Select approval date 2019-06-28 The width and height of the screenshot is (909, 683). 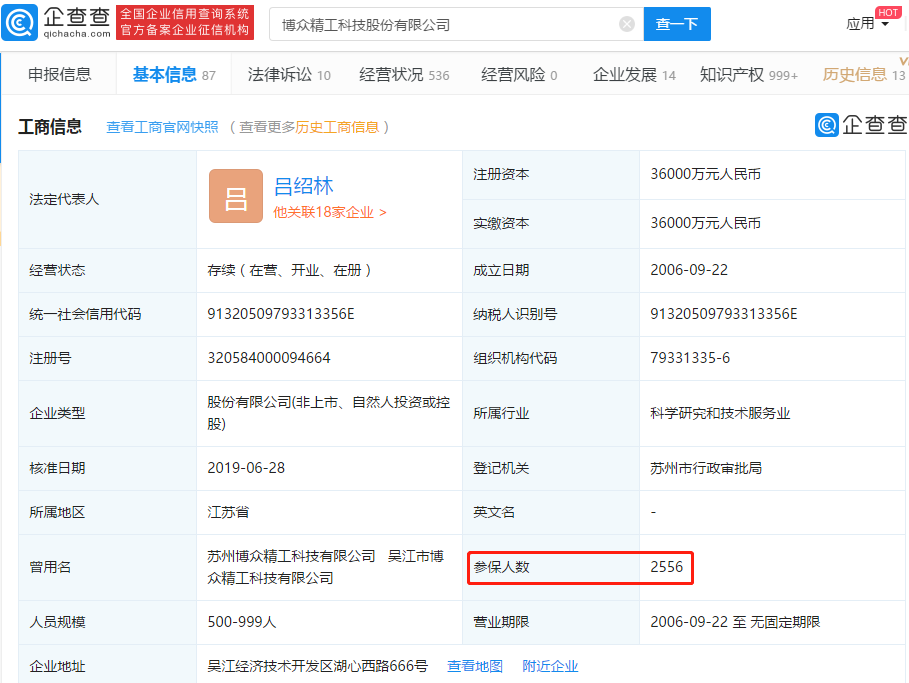pos(246,468)
